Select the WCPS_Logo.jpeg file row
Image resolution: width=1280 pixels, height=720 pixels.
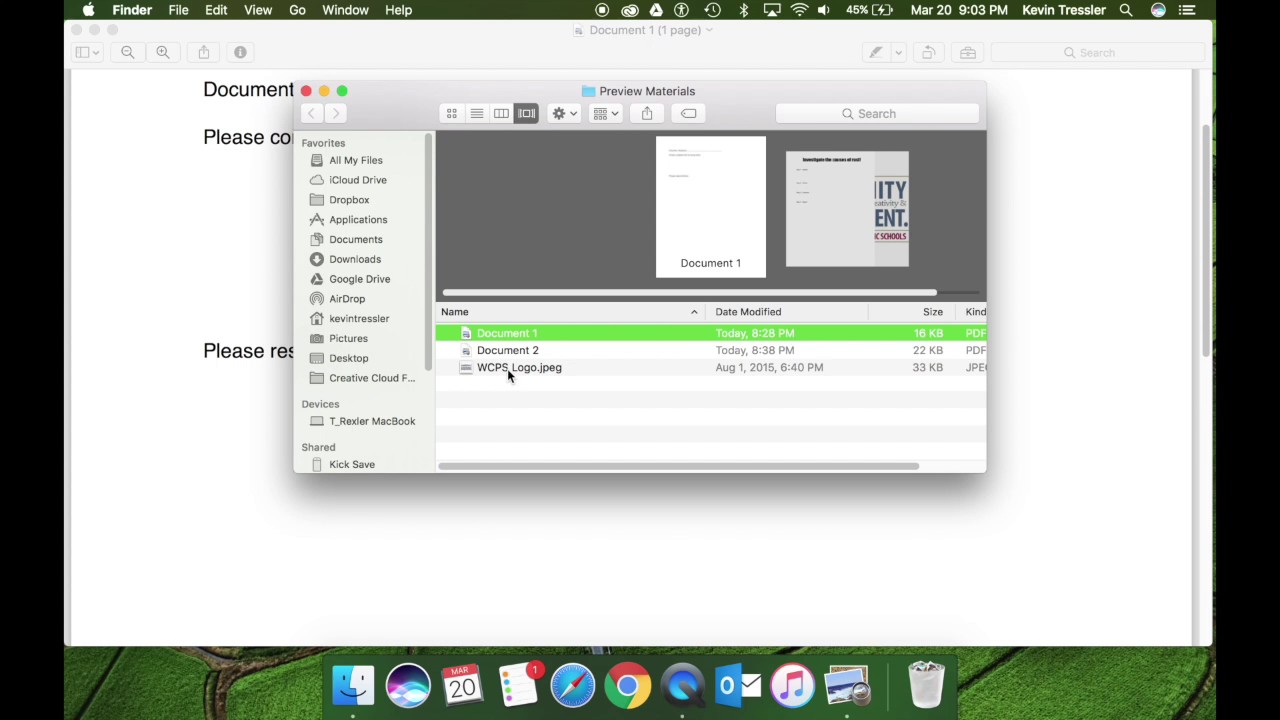click(x=711, y=367)
